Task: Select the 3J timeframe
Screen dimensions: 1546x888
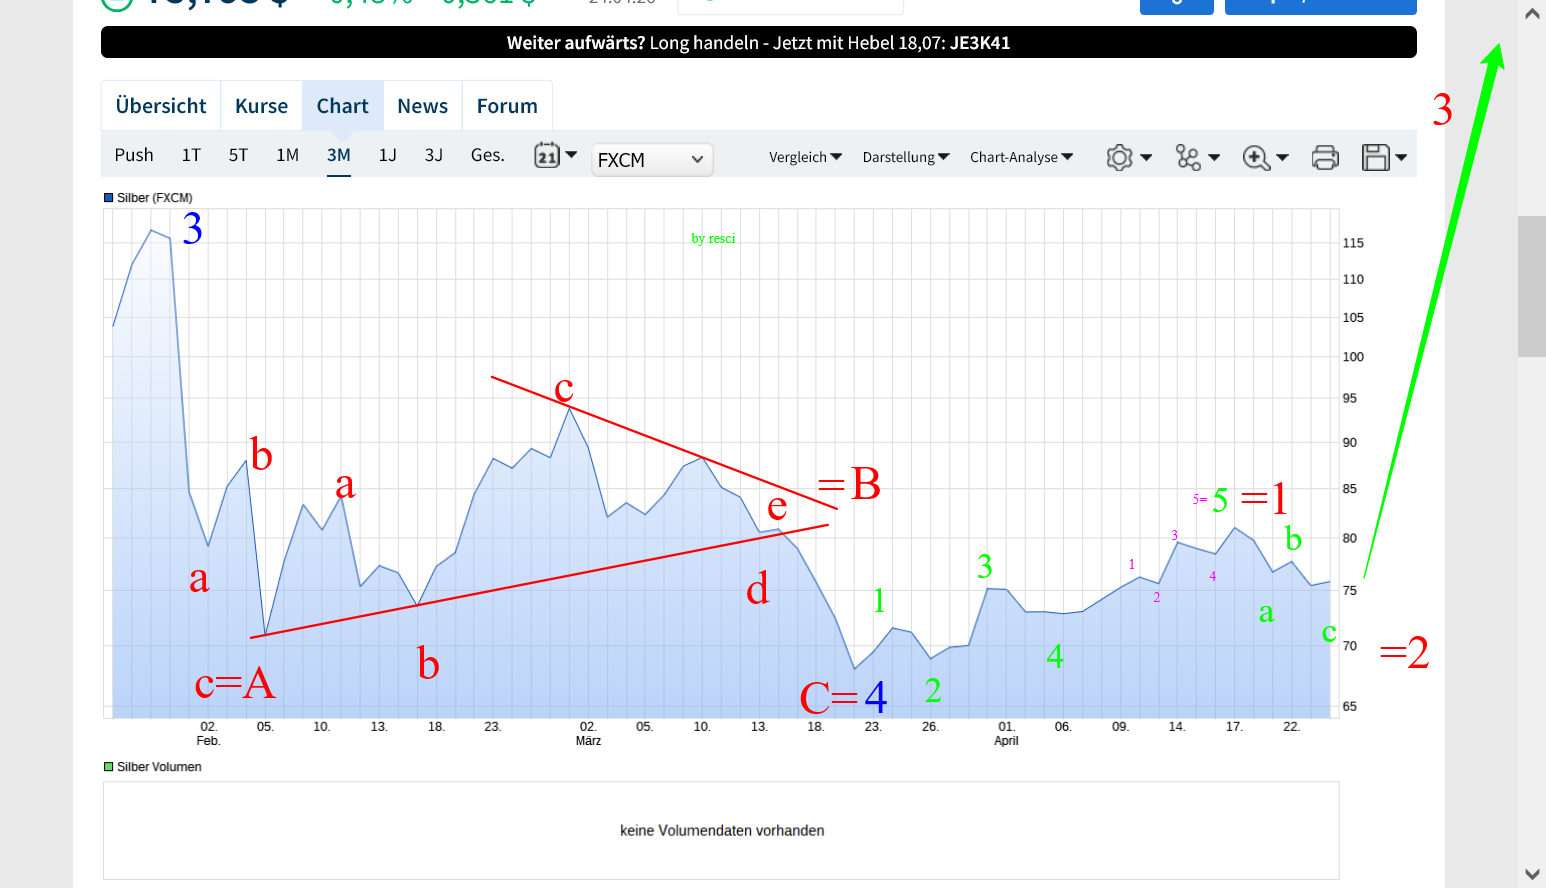Action: tap(434, 155)
